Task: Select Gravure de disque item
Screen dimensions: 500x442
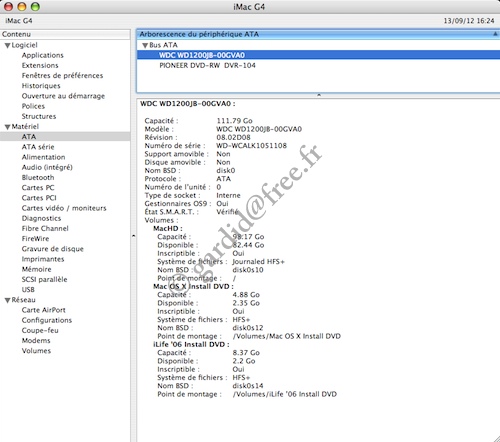Action: [53, 249]
